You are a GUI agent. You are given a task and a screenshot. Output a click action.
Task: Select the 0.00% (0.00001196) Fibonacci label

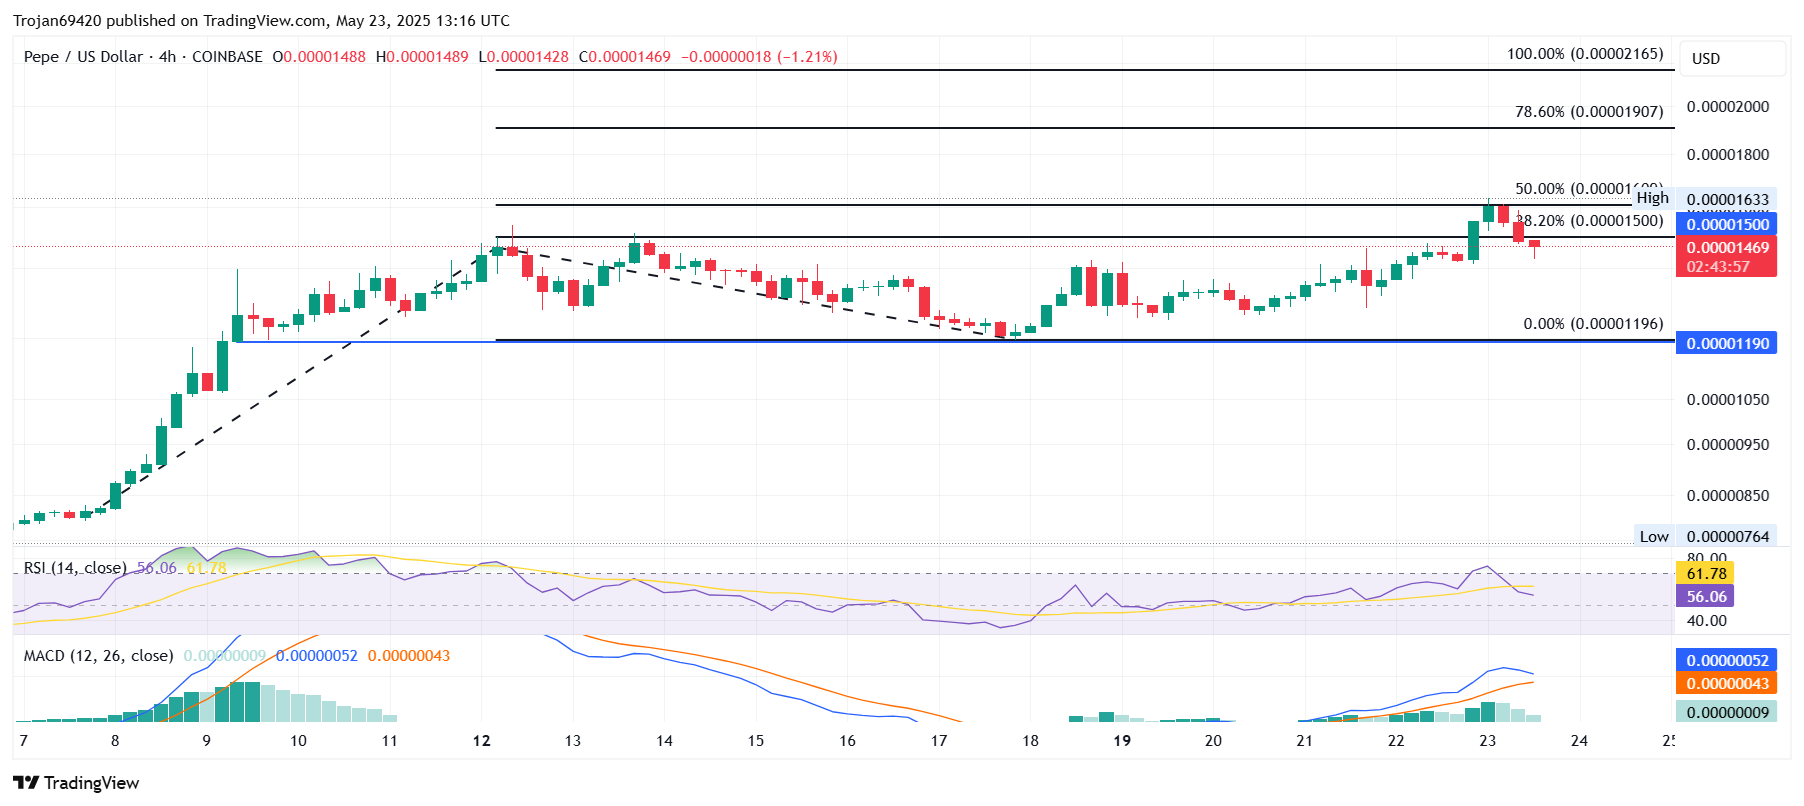pyautogui.click(x=1593, y=324)
